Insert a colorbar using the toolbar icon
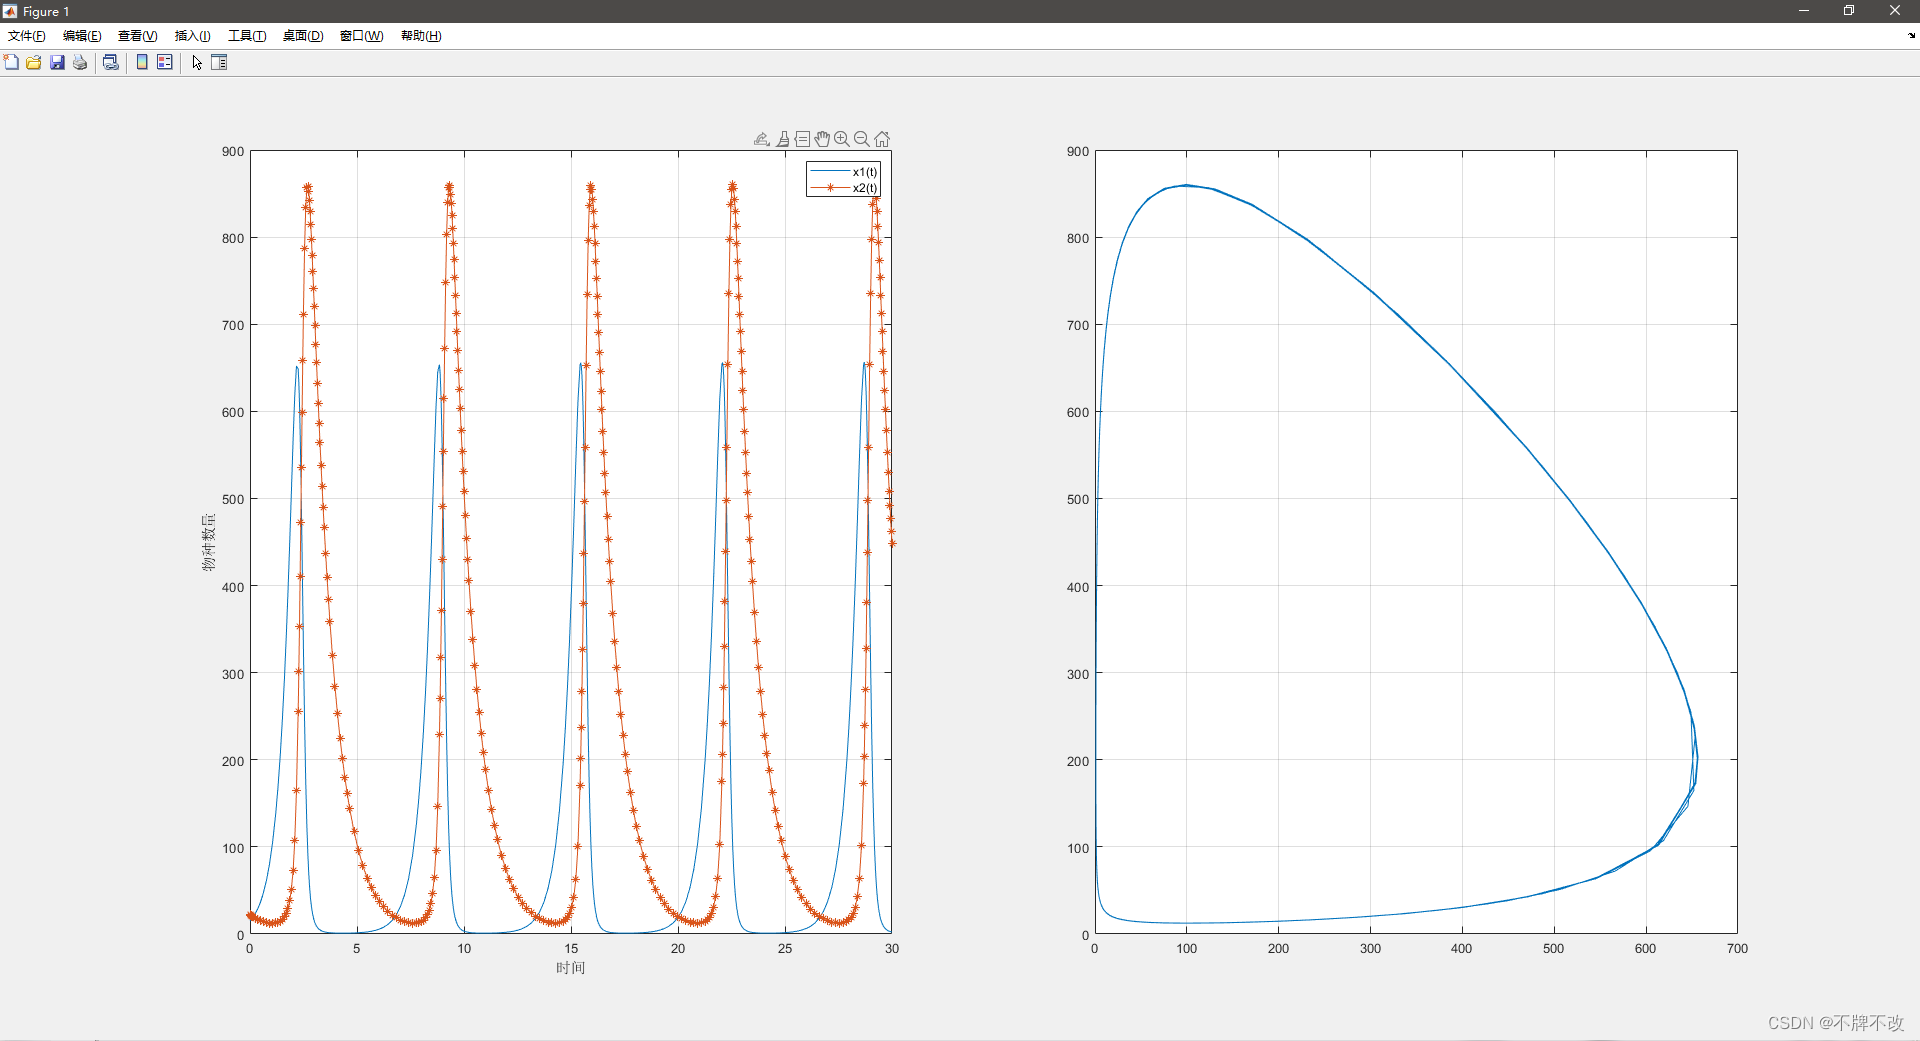This screenshot has width=1920, height=1041. [x=142, y=62]
